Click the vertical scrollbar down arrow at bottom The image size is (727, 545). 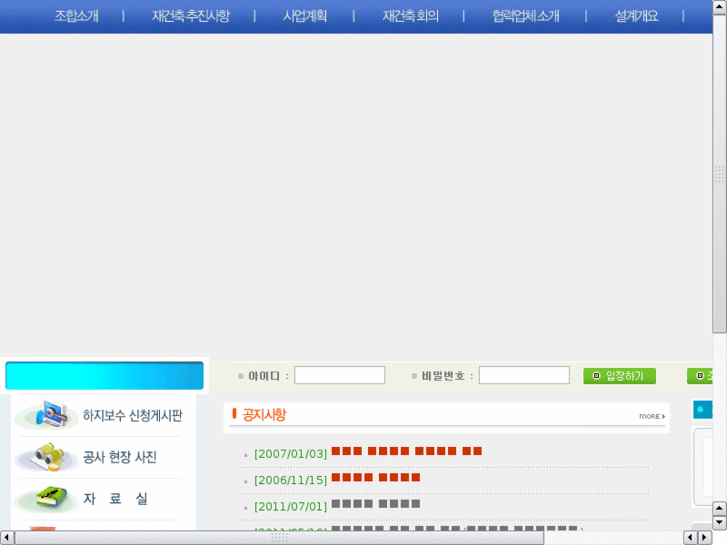720,523
